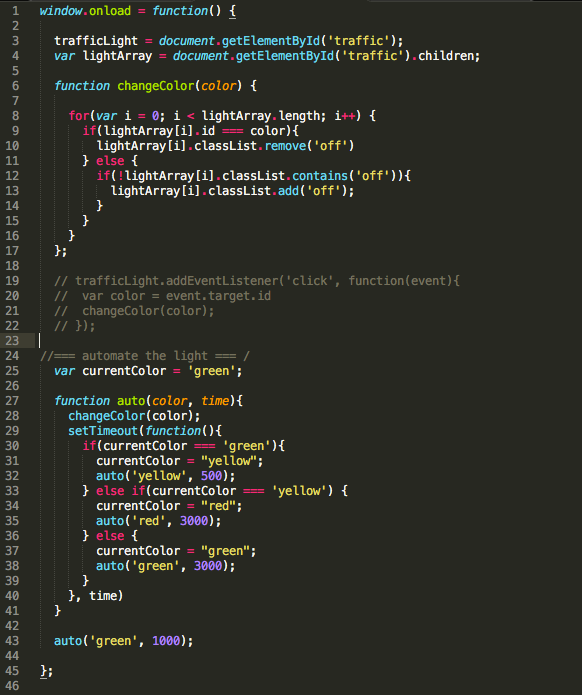
Task: Click 'length' property on line 8
Action: (299, 116)
